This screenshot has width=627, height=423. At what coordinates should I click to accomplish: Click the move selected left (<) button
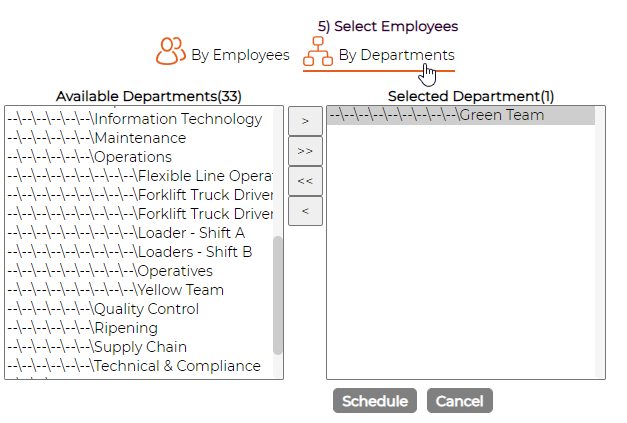305,211
